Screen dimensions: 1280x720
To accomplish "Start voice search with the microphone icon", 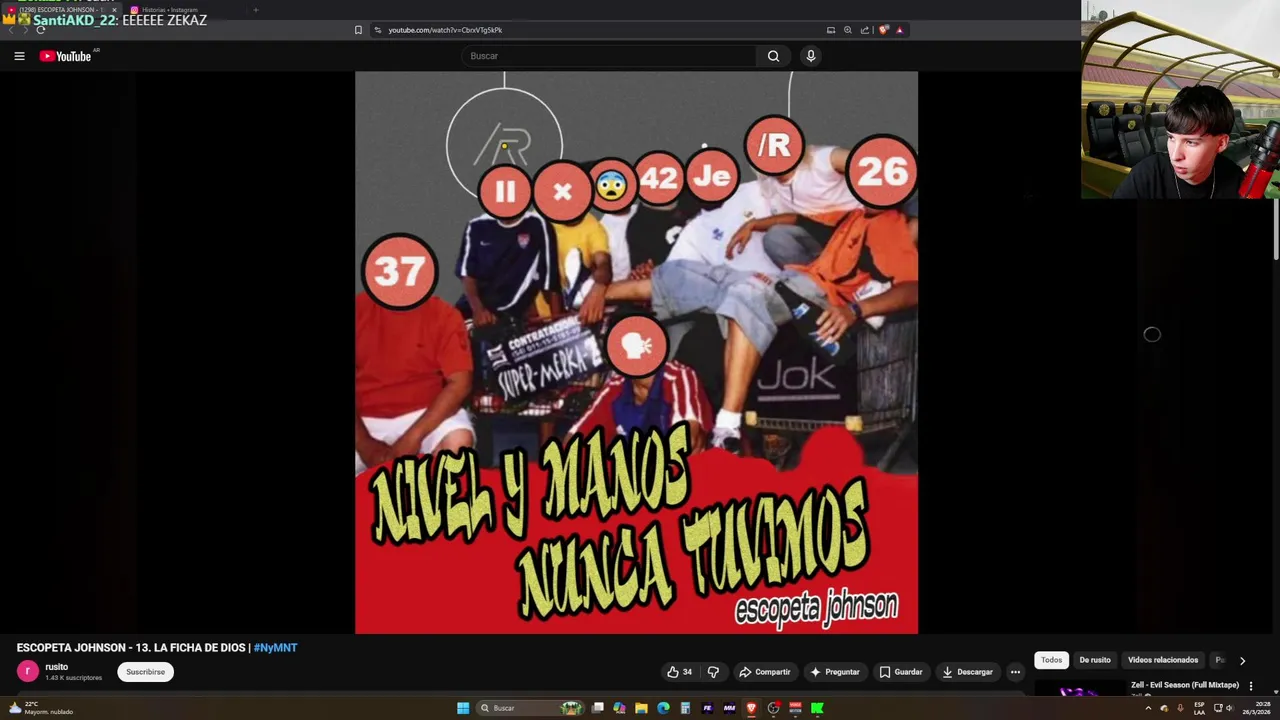I will [x=811, y=56].
